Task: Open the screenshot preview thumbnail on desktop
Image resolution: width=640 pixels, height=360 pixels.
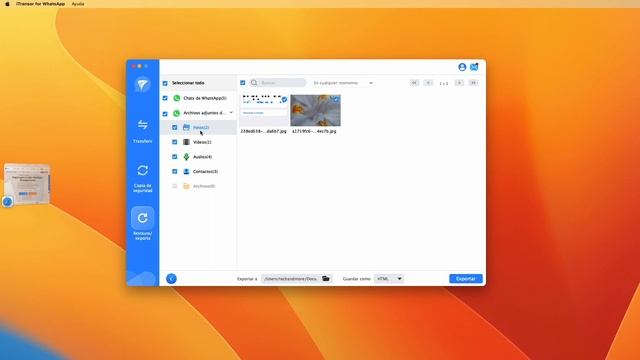Action: (27, 184)
